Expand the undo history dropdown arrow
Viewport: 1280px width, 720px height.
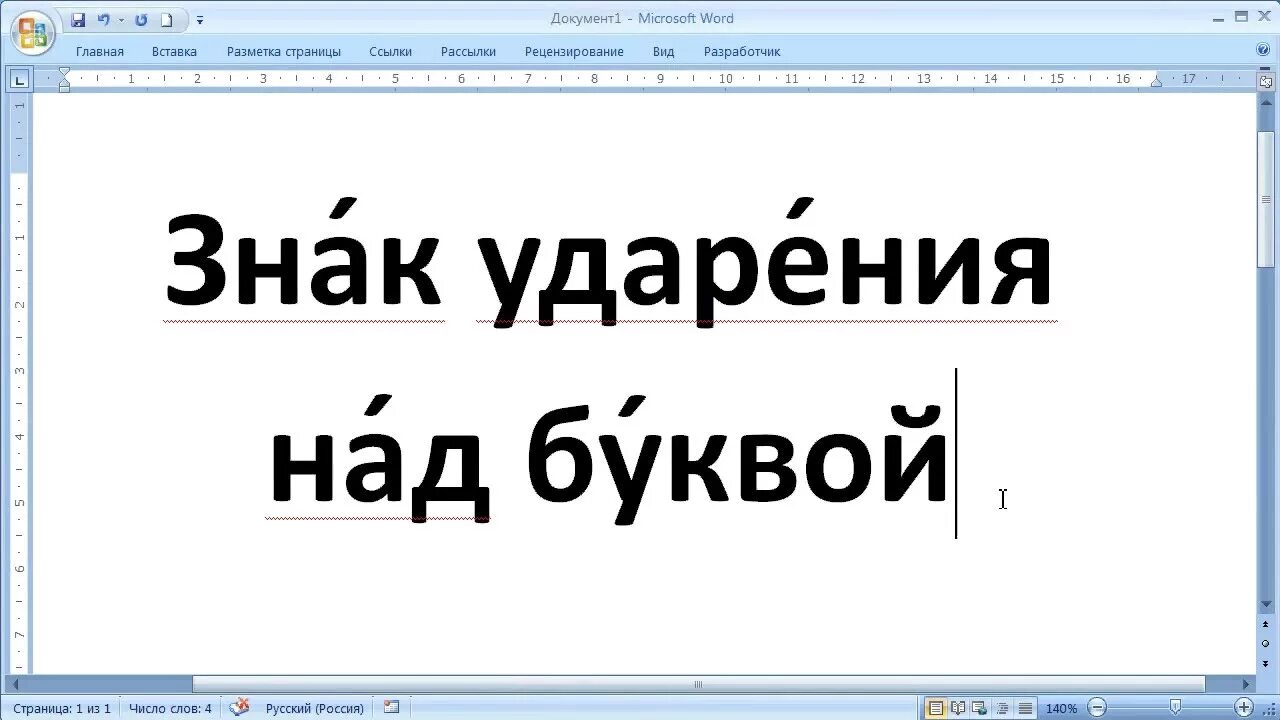(x=121, y=20)
